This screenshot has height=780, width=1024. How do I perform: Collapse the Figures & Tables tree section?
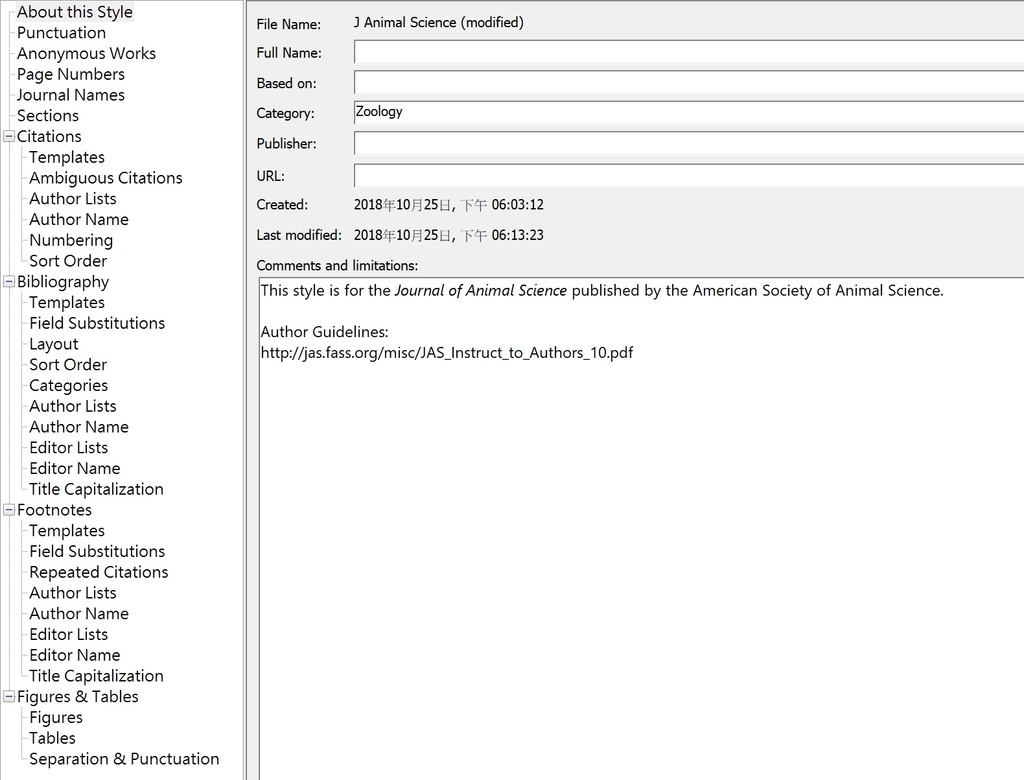9,696
